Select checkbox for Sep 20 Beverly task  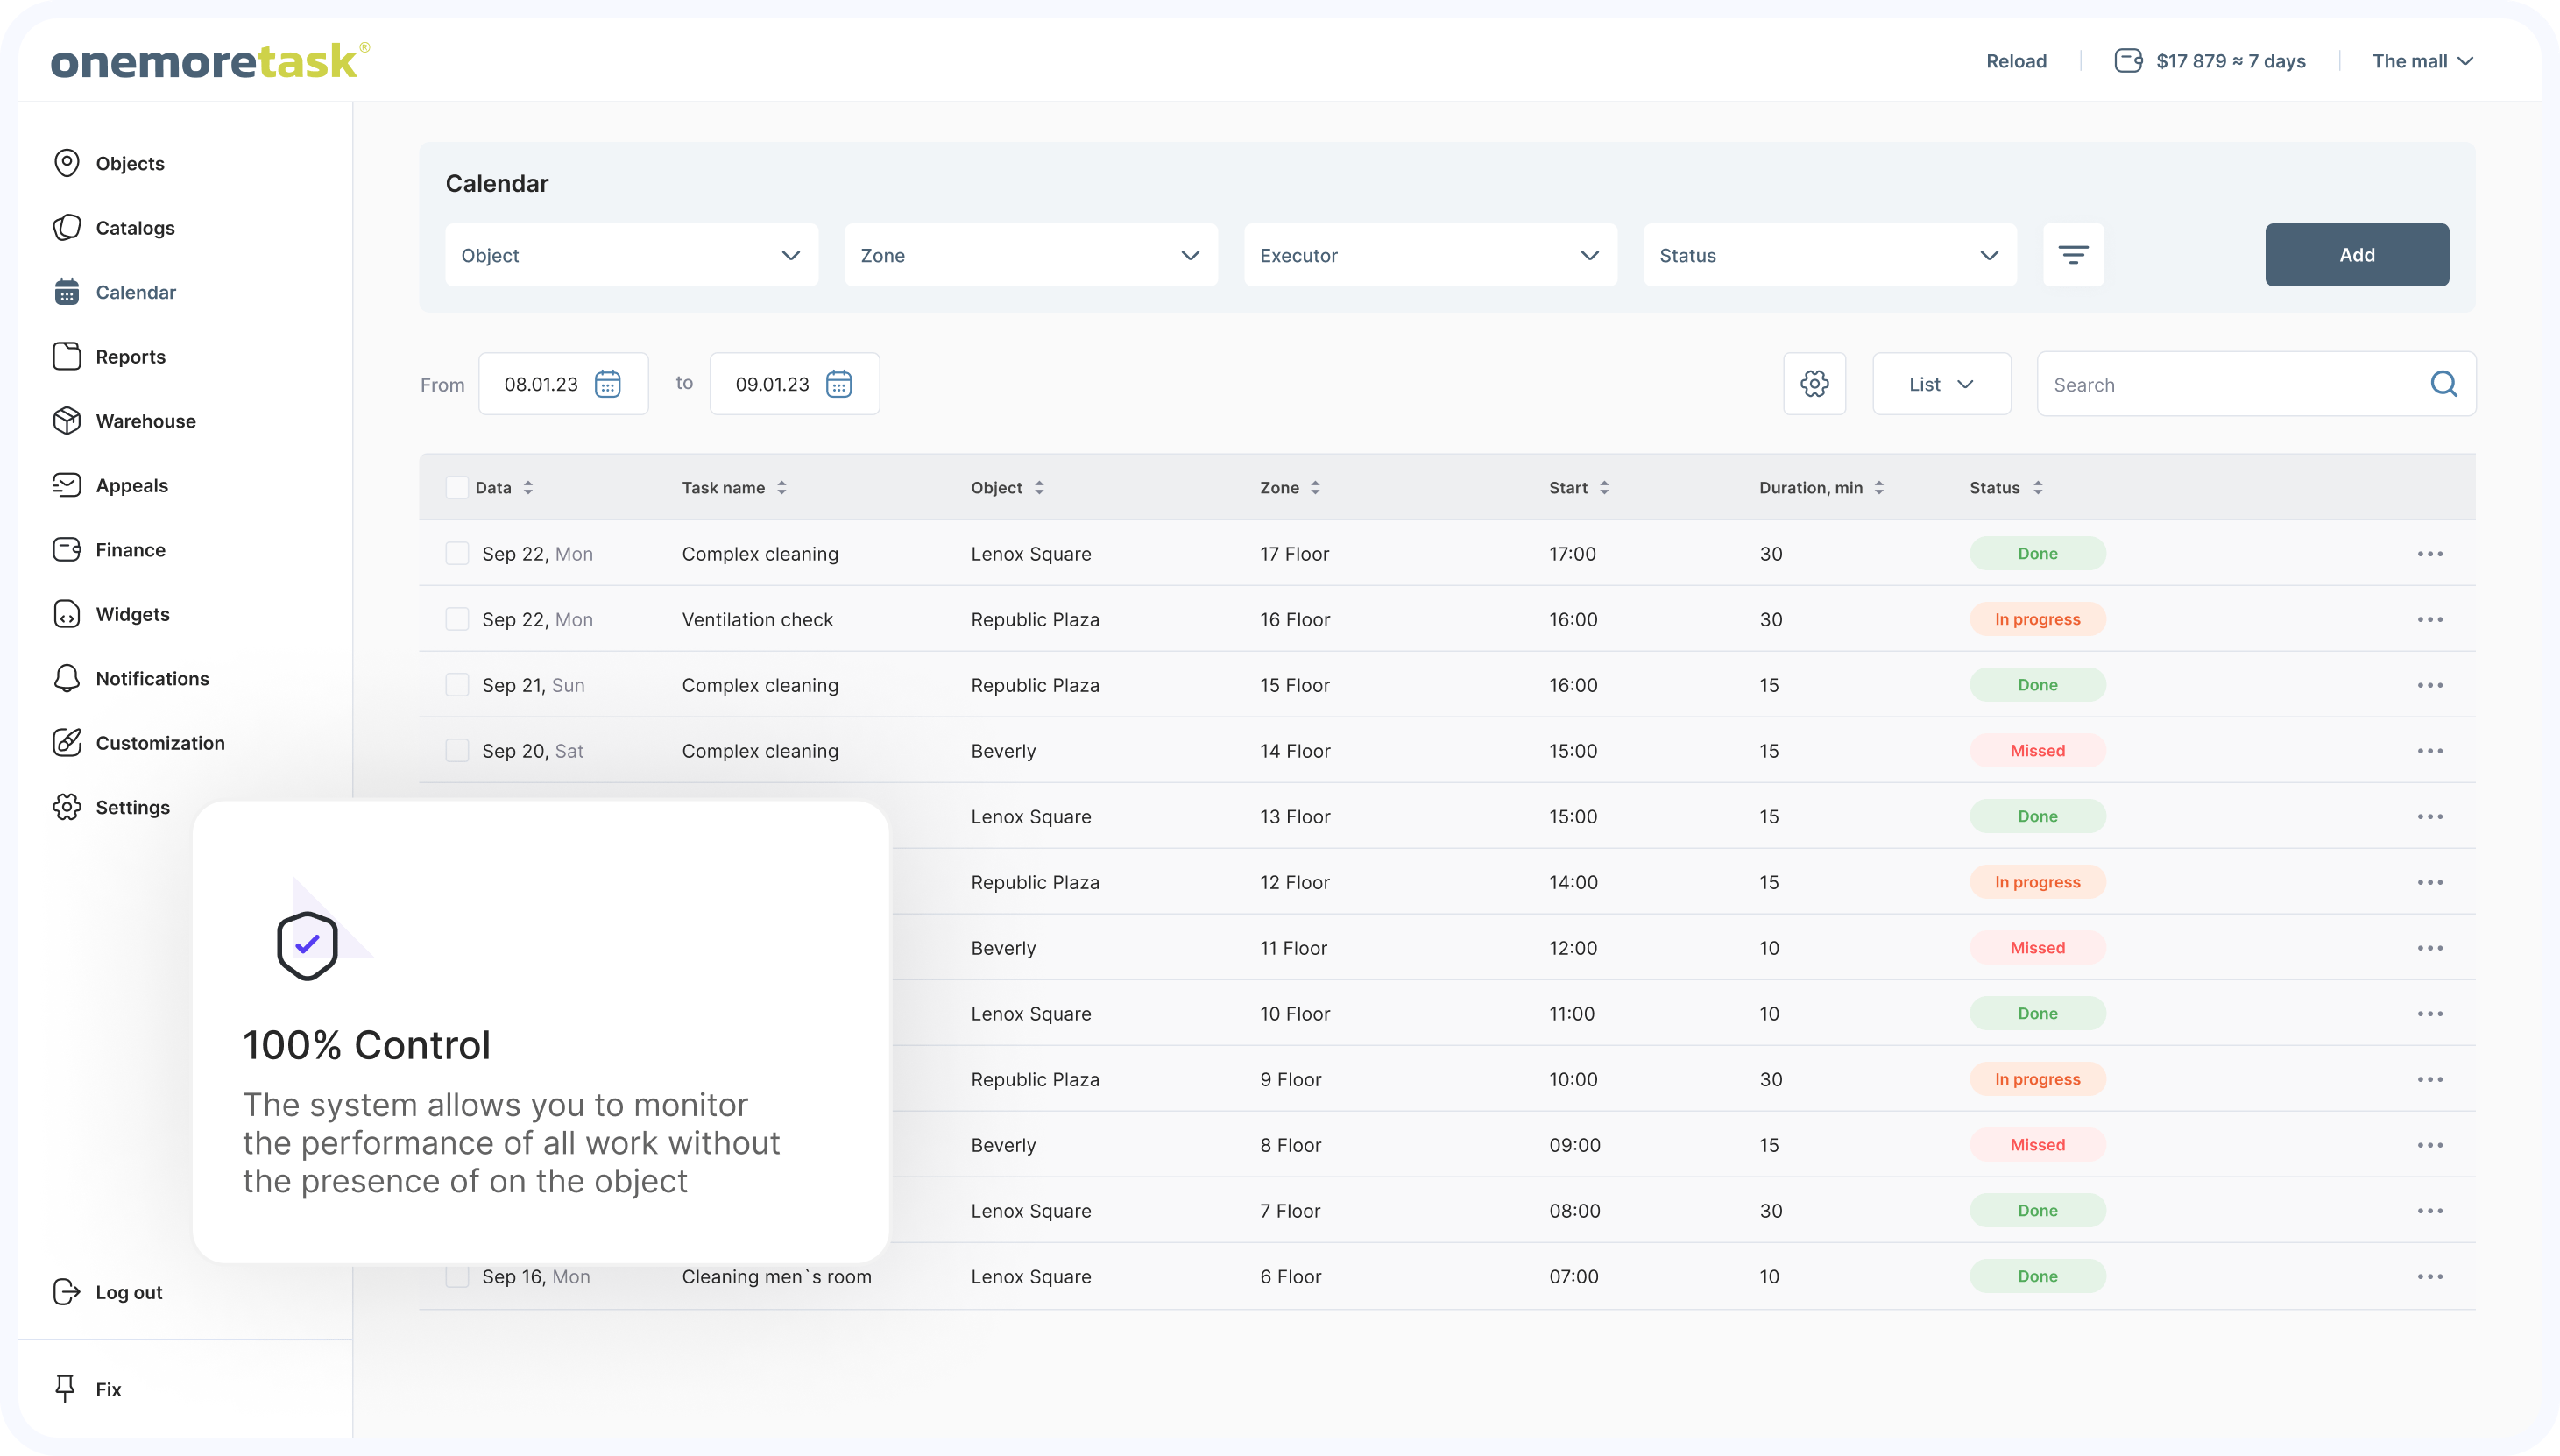click(457, 751)
